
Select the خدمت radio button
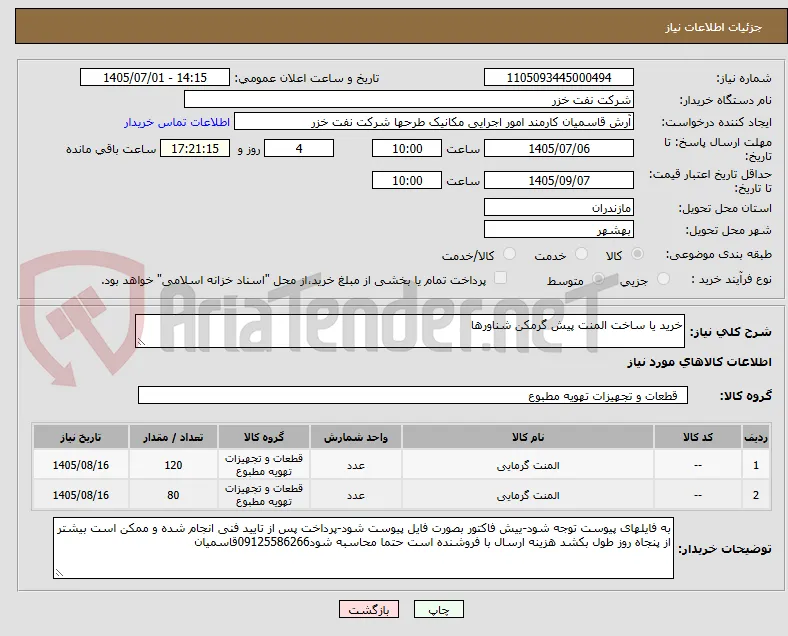tap(581, 254)
